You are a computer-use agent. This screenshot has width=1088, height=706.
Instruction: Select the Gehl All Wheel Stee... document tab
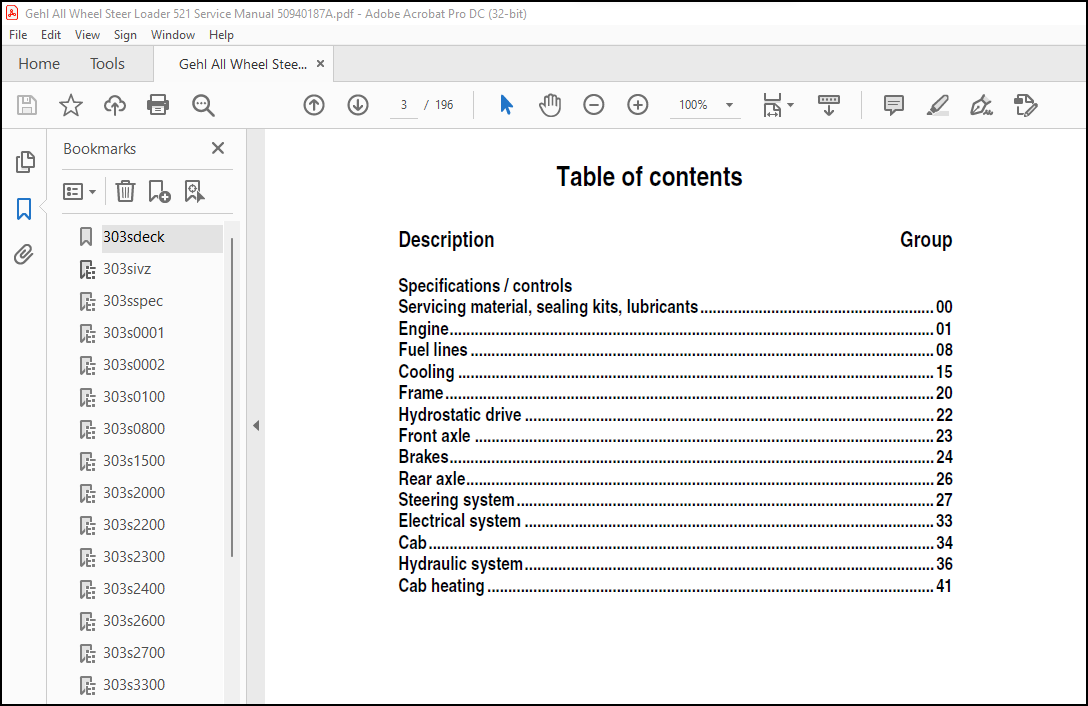243,65
